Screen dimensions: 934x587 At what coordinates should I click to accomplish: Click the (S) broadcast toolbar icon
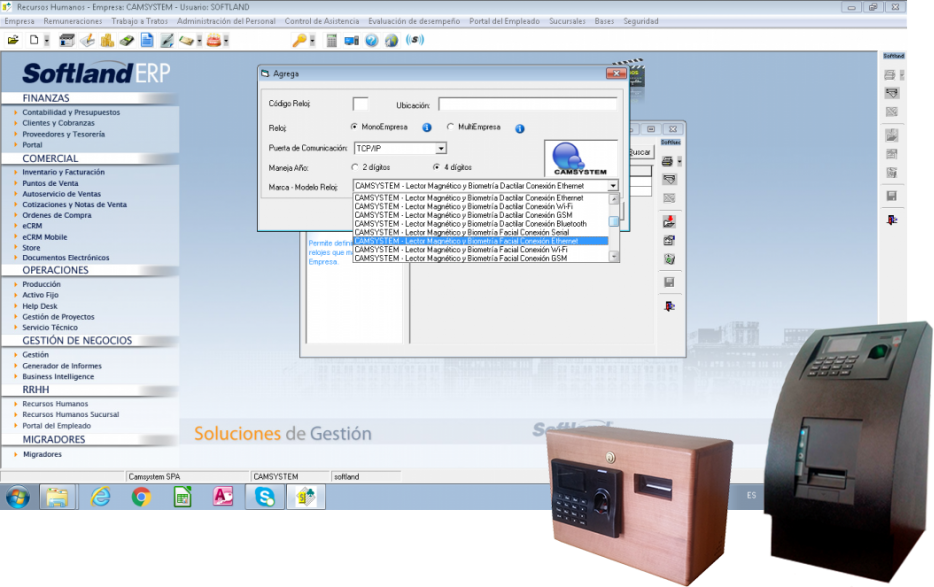pyautogui.click(x=415, y=40)
